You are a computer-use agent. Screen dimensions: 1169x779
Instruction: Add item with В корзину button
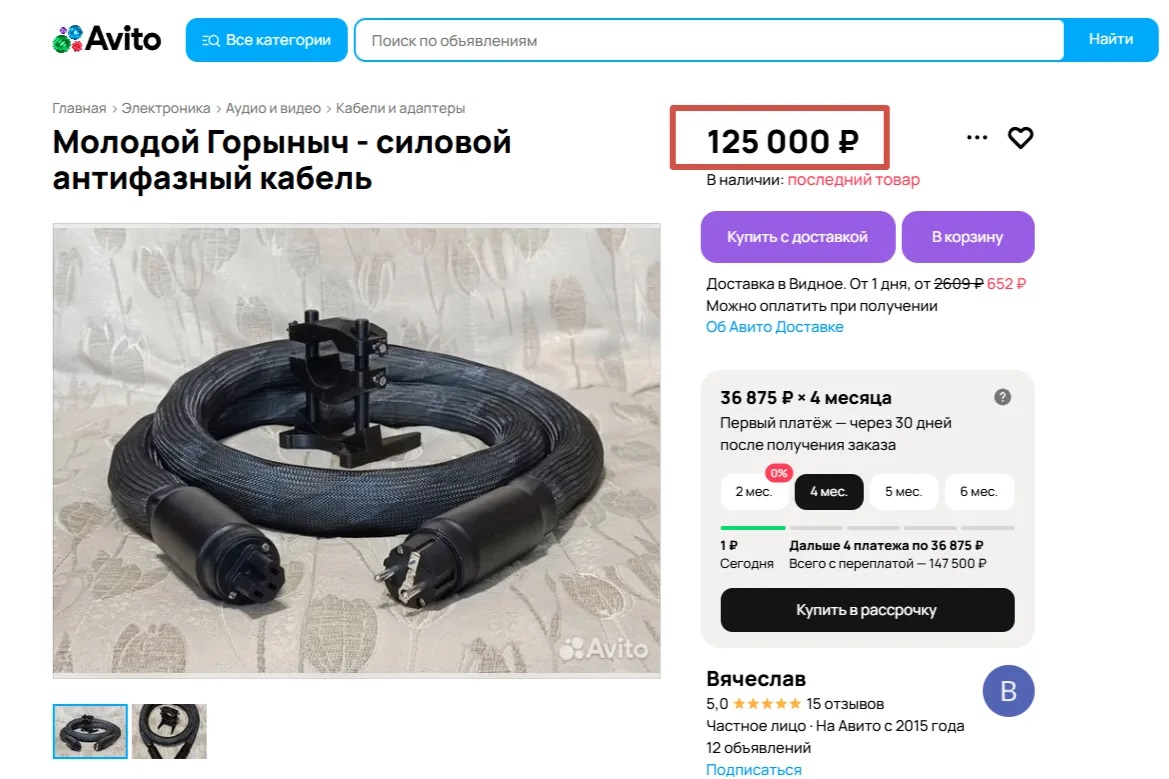[967, 237]
